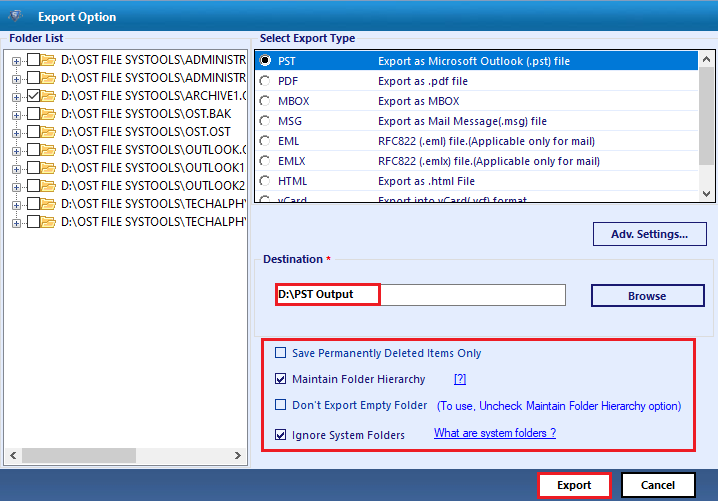Pick the HTML export radio option
The width and height of the screenshot is (718, 501).
(x=265, y=181)
